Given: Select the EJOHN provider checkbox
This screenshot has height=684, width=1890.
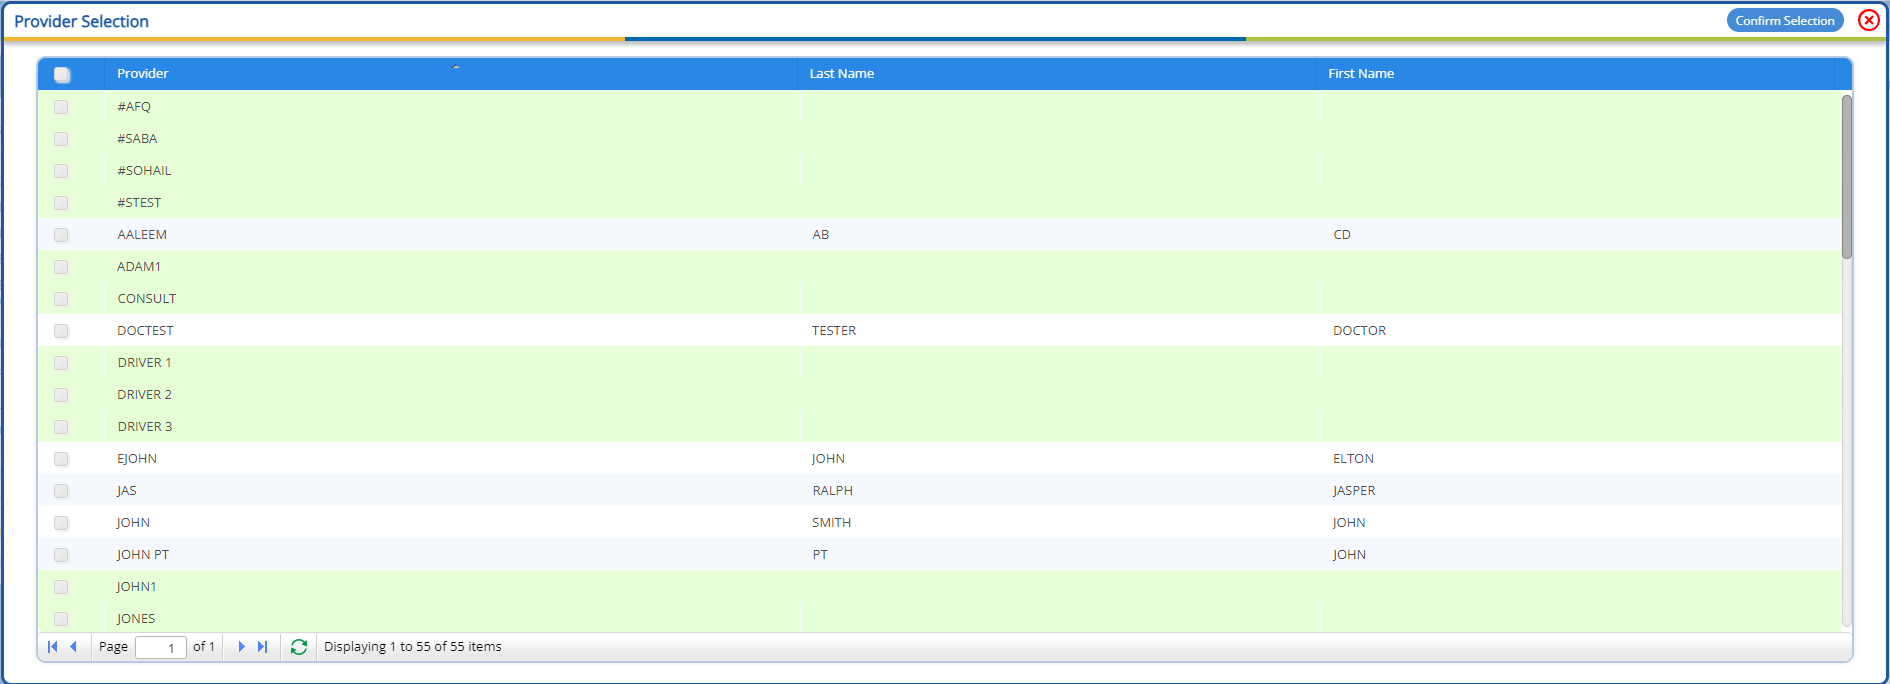Looking at the screenshot, I should [x=61, y=459].
